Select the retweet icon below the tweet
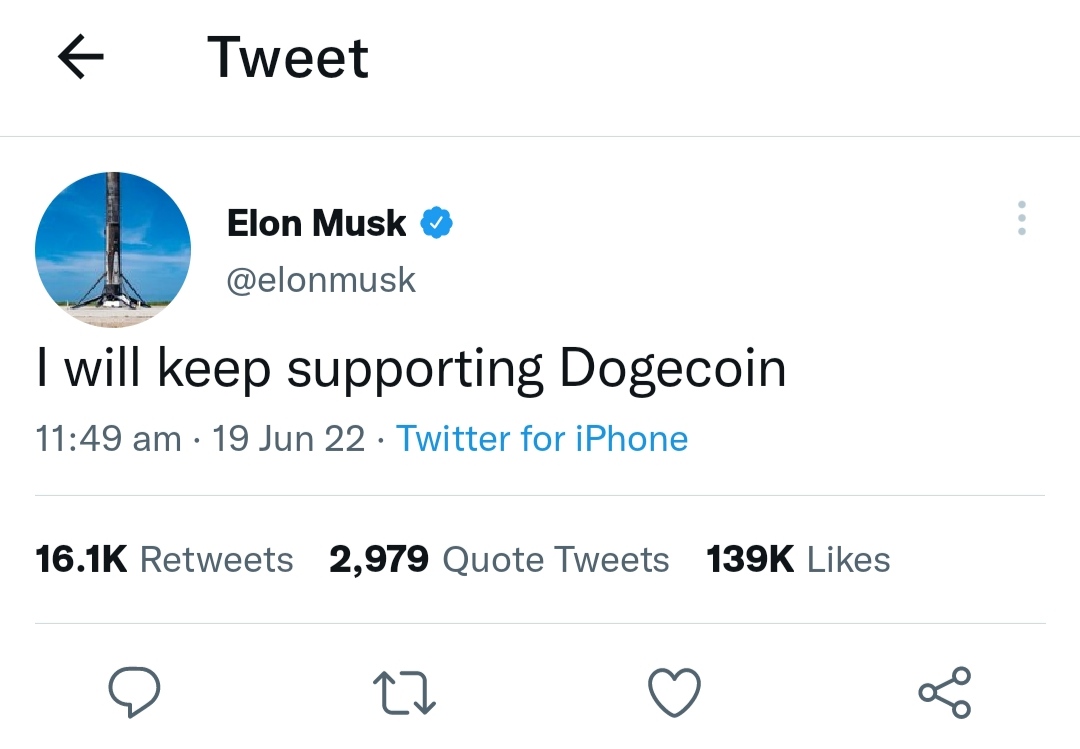The width and height of the screenshot is (1080, 749). (x=404, y=689)
